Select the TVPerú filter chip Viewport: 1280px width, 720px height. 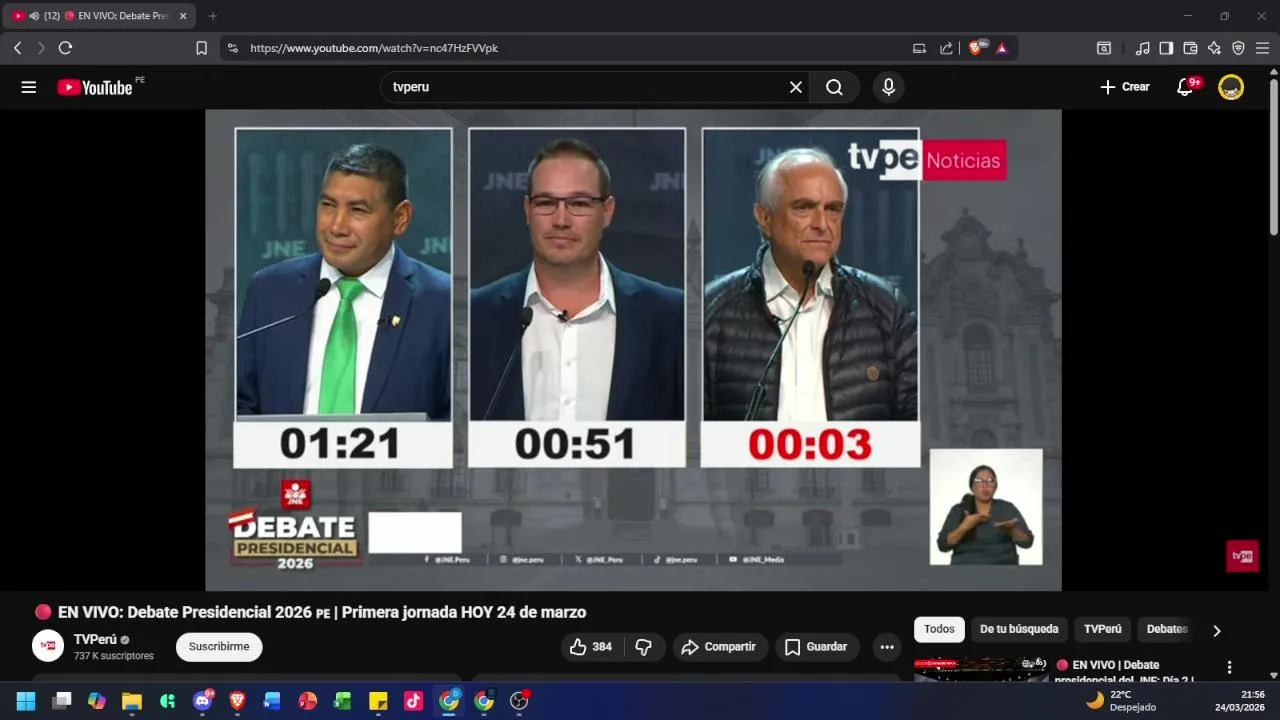coord(1103,629)
